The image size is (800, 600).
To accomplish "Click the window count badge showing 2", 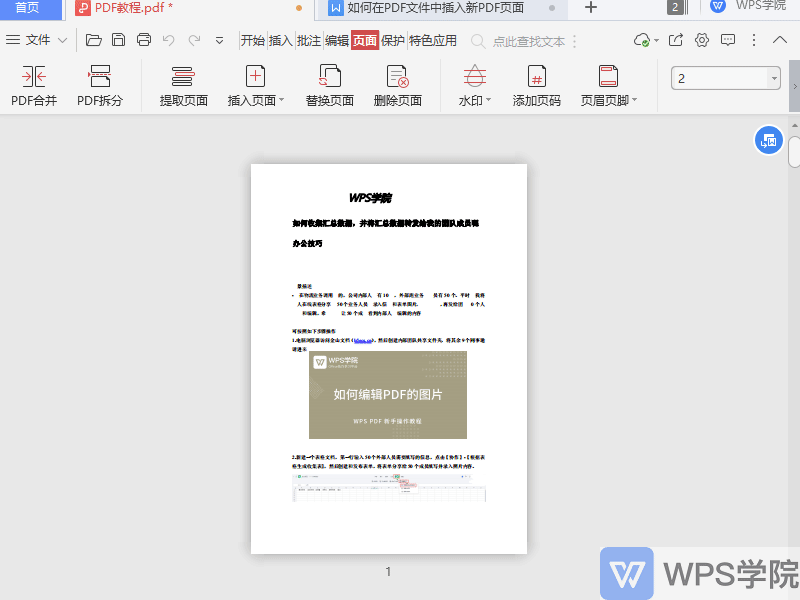I will [x=675, y=7].
